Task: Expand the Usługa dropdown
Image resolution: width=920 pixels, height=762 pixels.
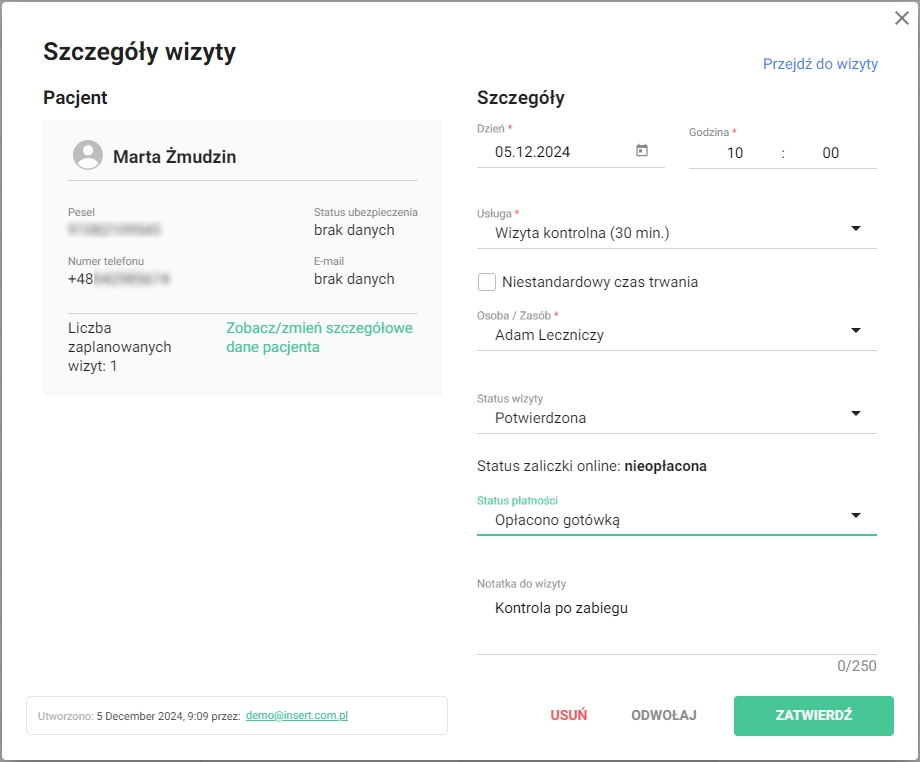Action: tap(855, 229)
